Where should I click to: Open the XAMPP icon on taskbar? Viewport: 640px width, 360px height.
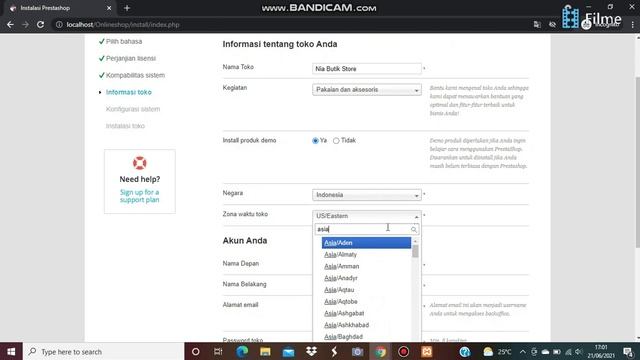click(427, 351)
